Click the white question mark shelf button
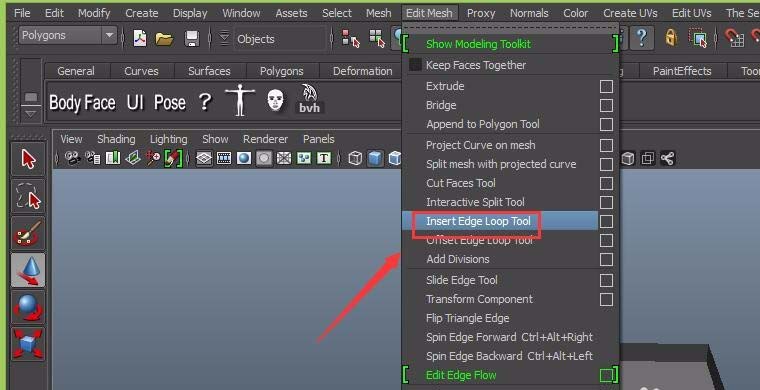 (x=206, y=102)
